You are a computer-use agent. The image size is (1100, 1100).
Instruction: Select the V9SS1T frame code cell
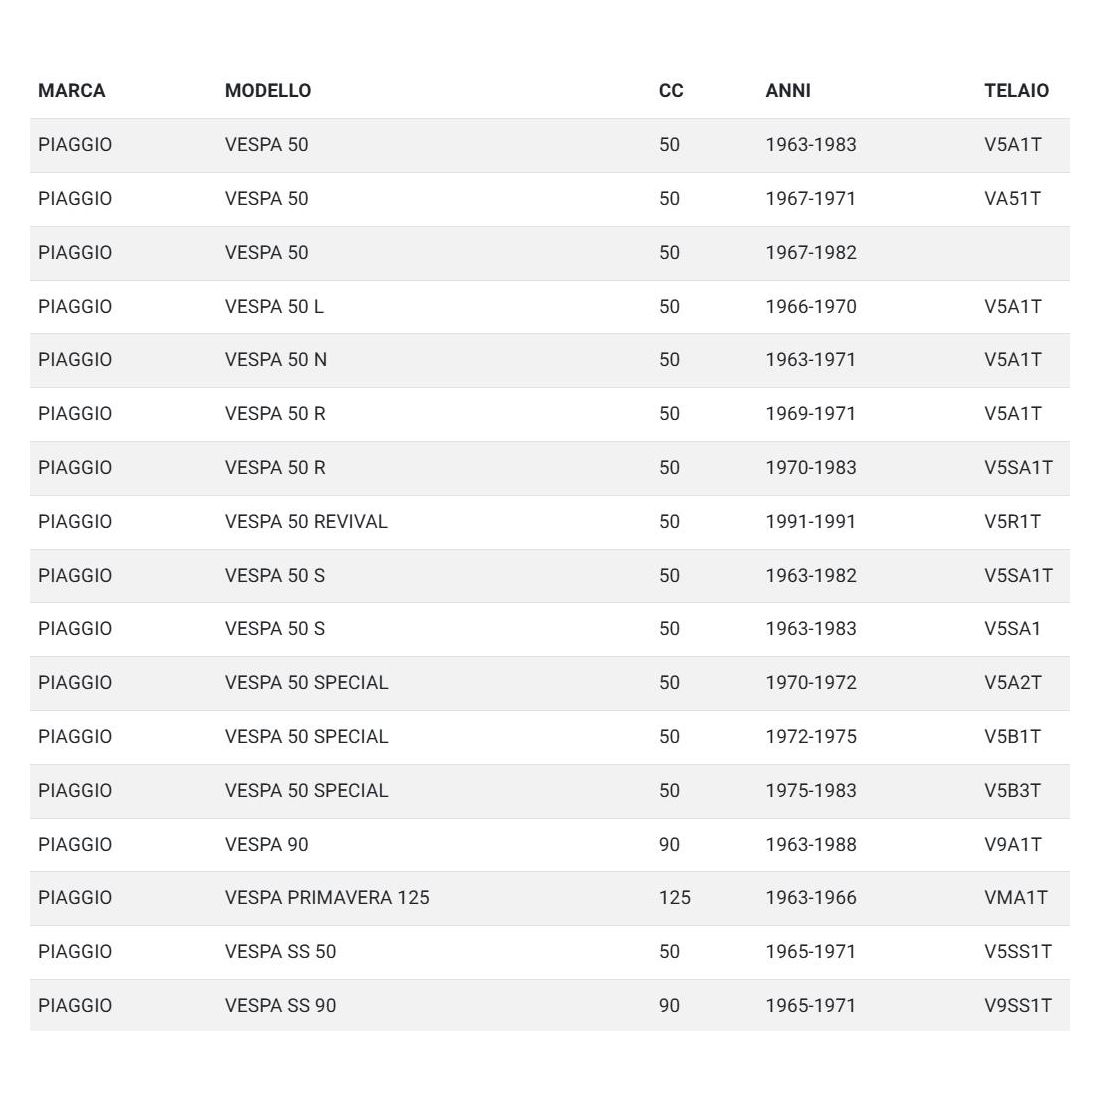pos(1017,1006)
